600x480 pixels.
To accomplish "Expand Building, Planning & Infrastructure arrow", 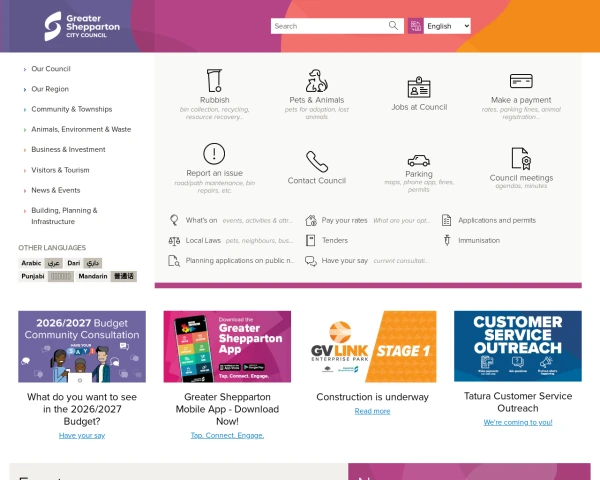I will (x=25, y=211).
